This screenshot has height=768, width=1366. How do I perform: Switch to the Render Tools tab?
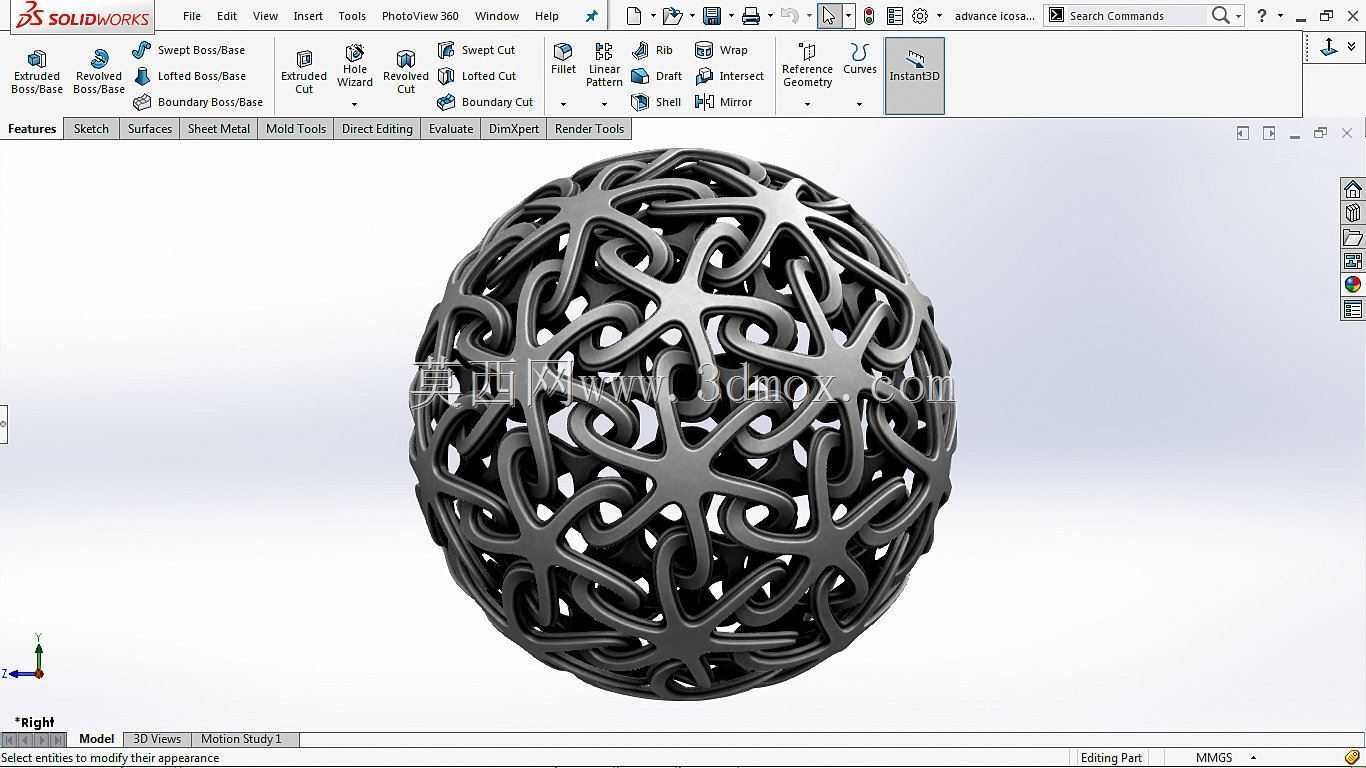tap(589, 129)
